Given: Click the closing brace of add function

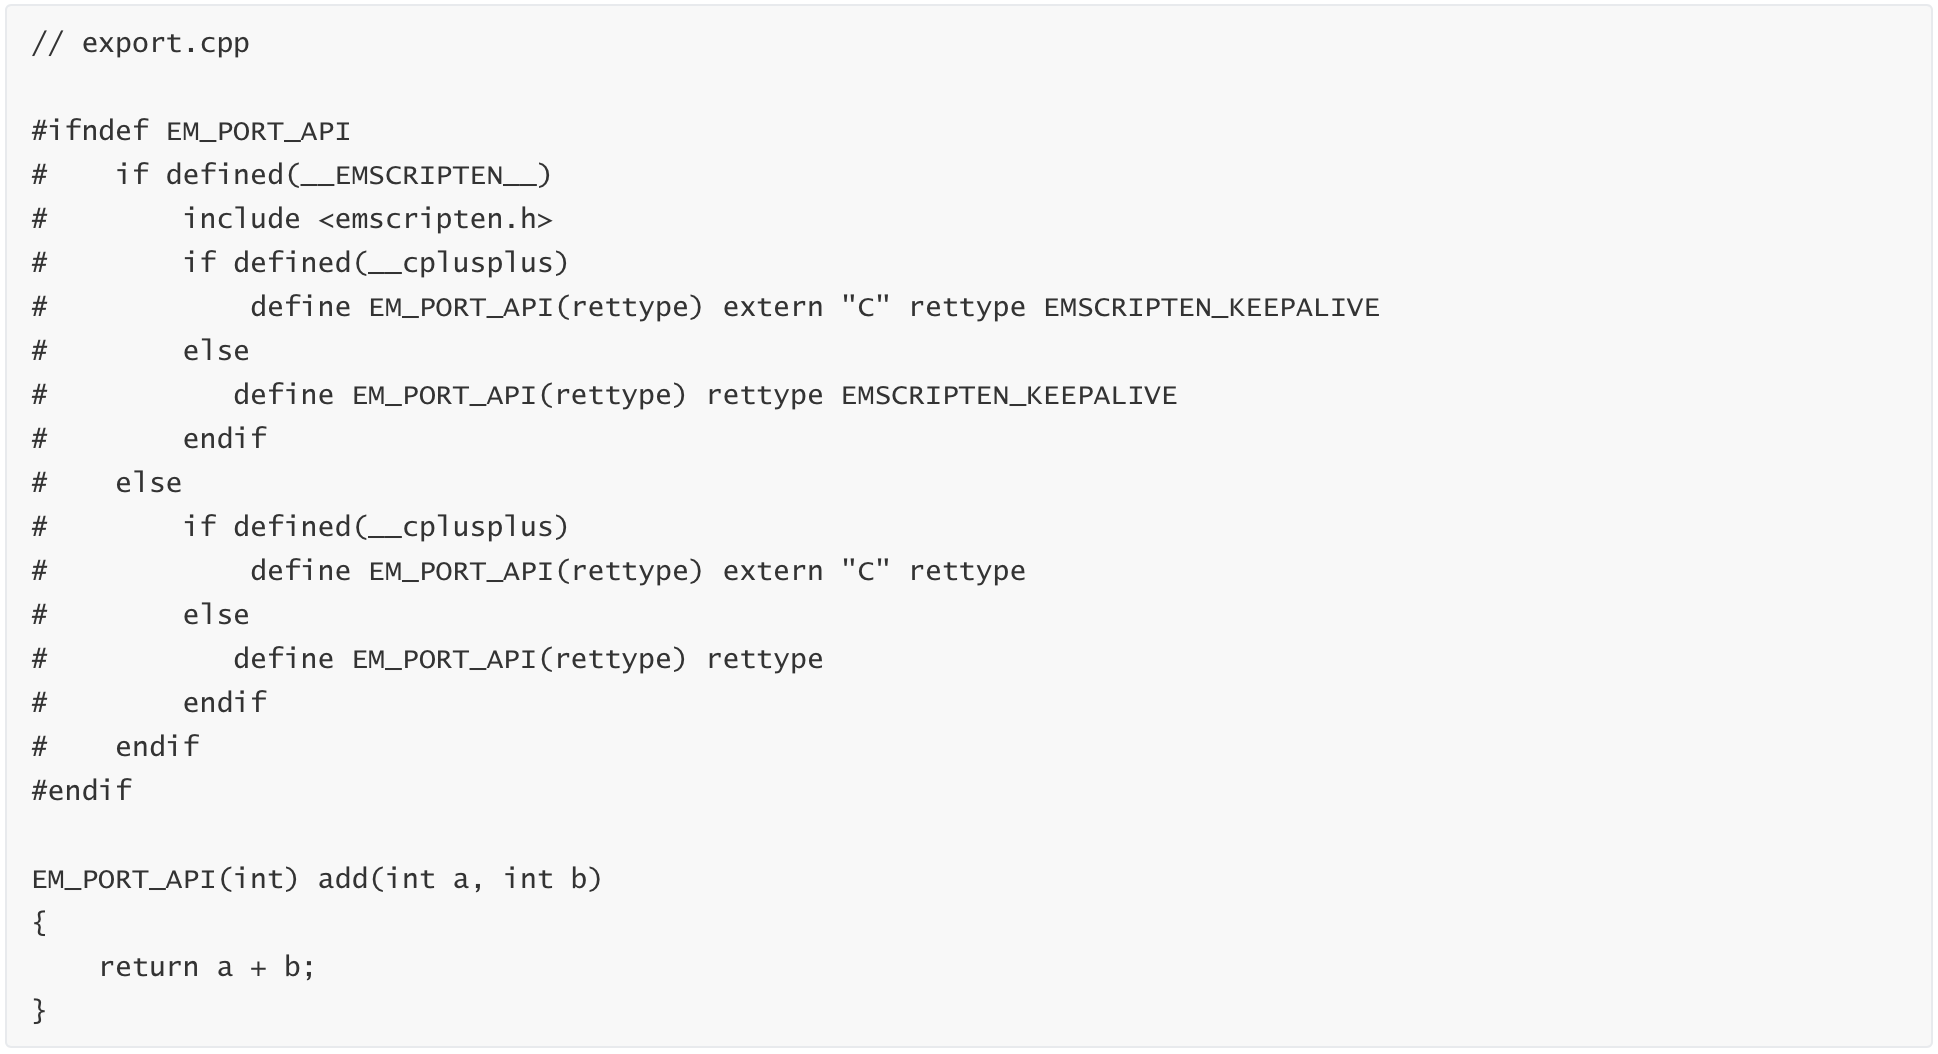Looking at the screenshot, I should coord(39,1011).
